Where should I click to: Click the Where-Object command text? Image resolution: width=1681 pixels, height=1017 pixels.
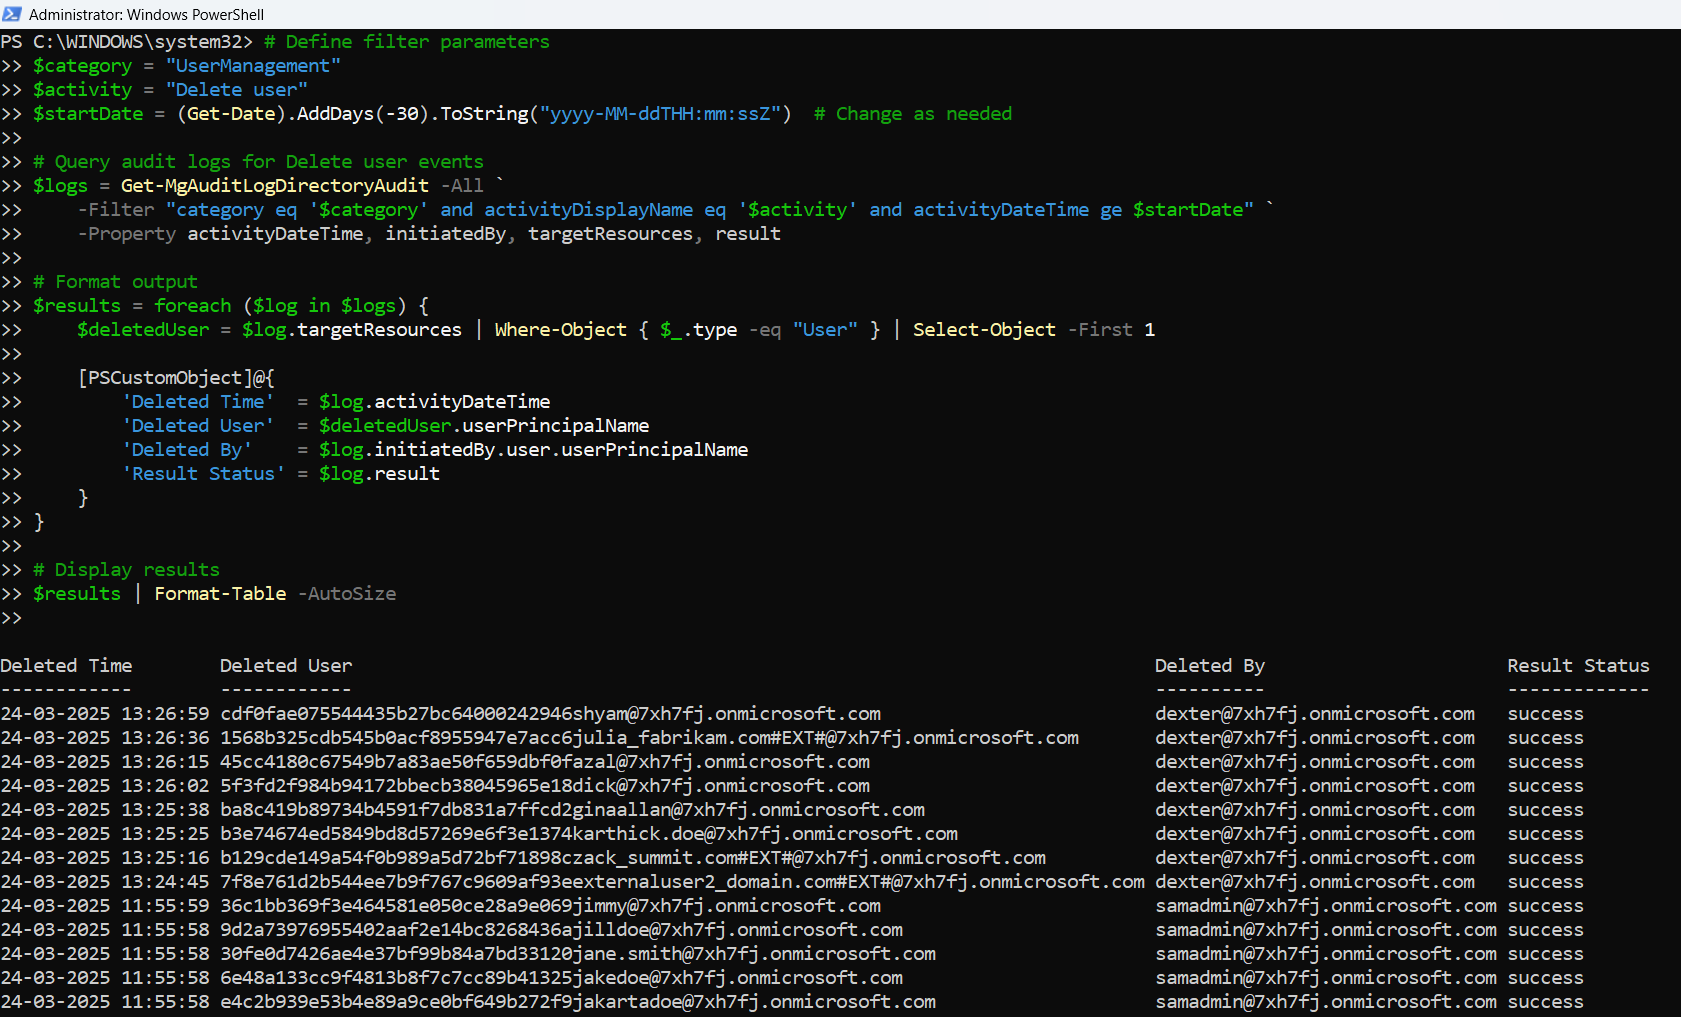560,330
